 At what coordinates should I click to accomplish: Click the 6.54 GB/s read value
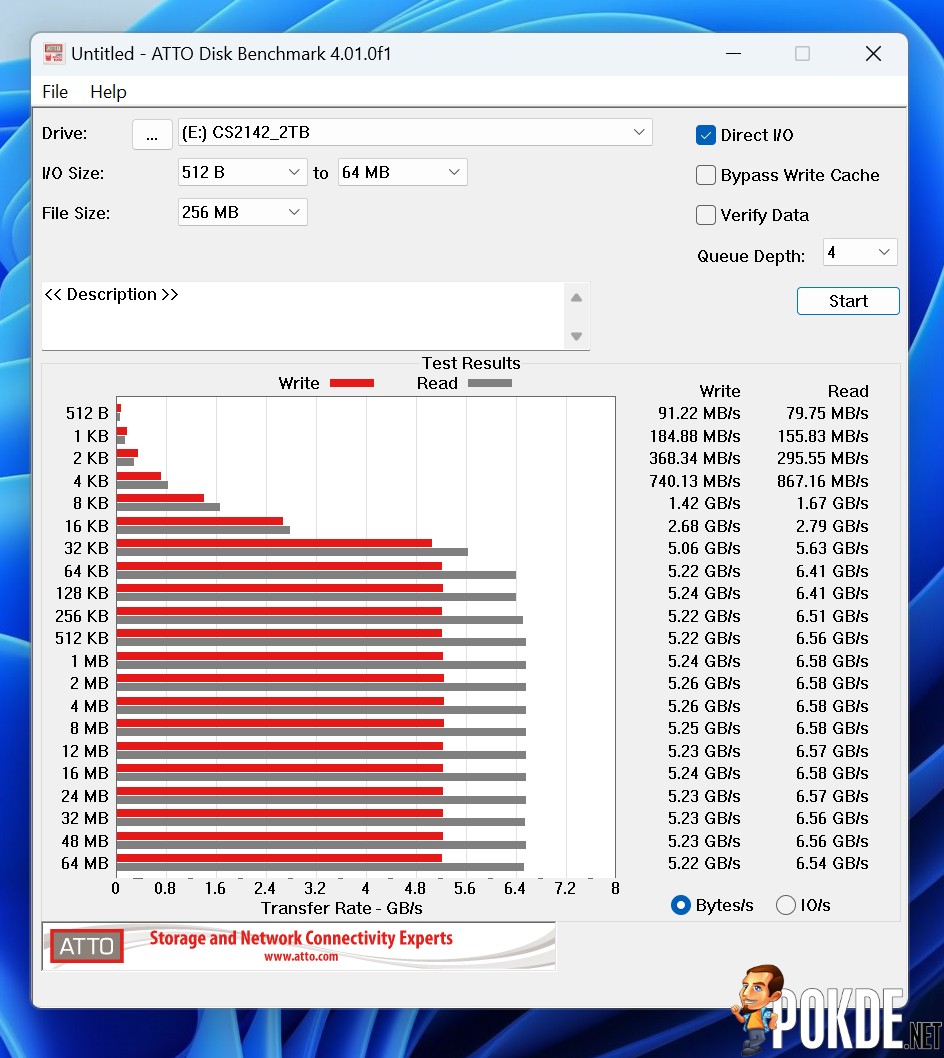pyautogui.click(x=832, y=864)
